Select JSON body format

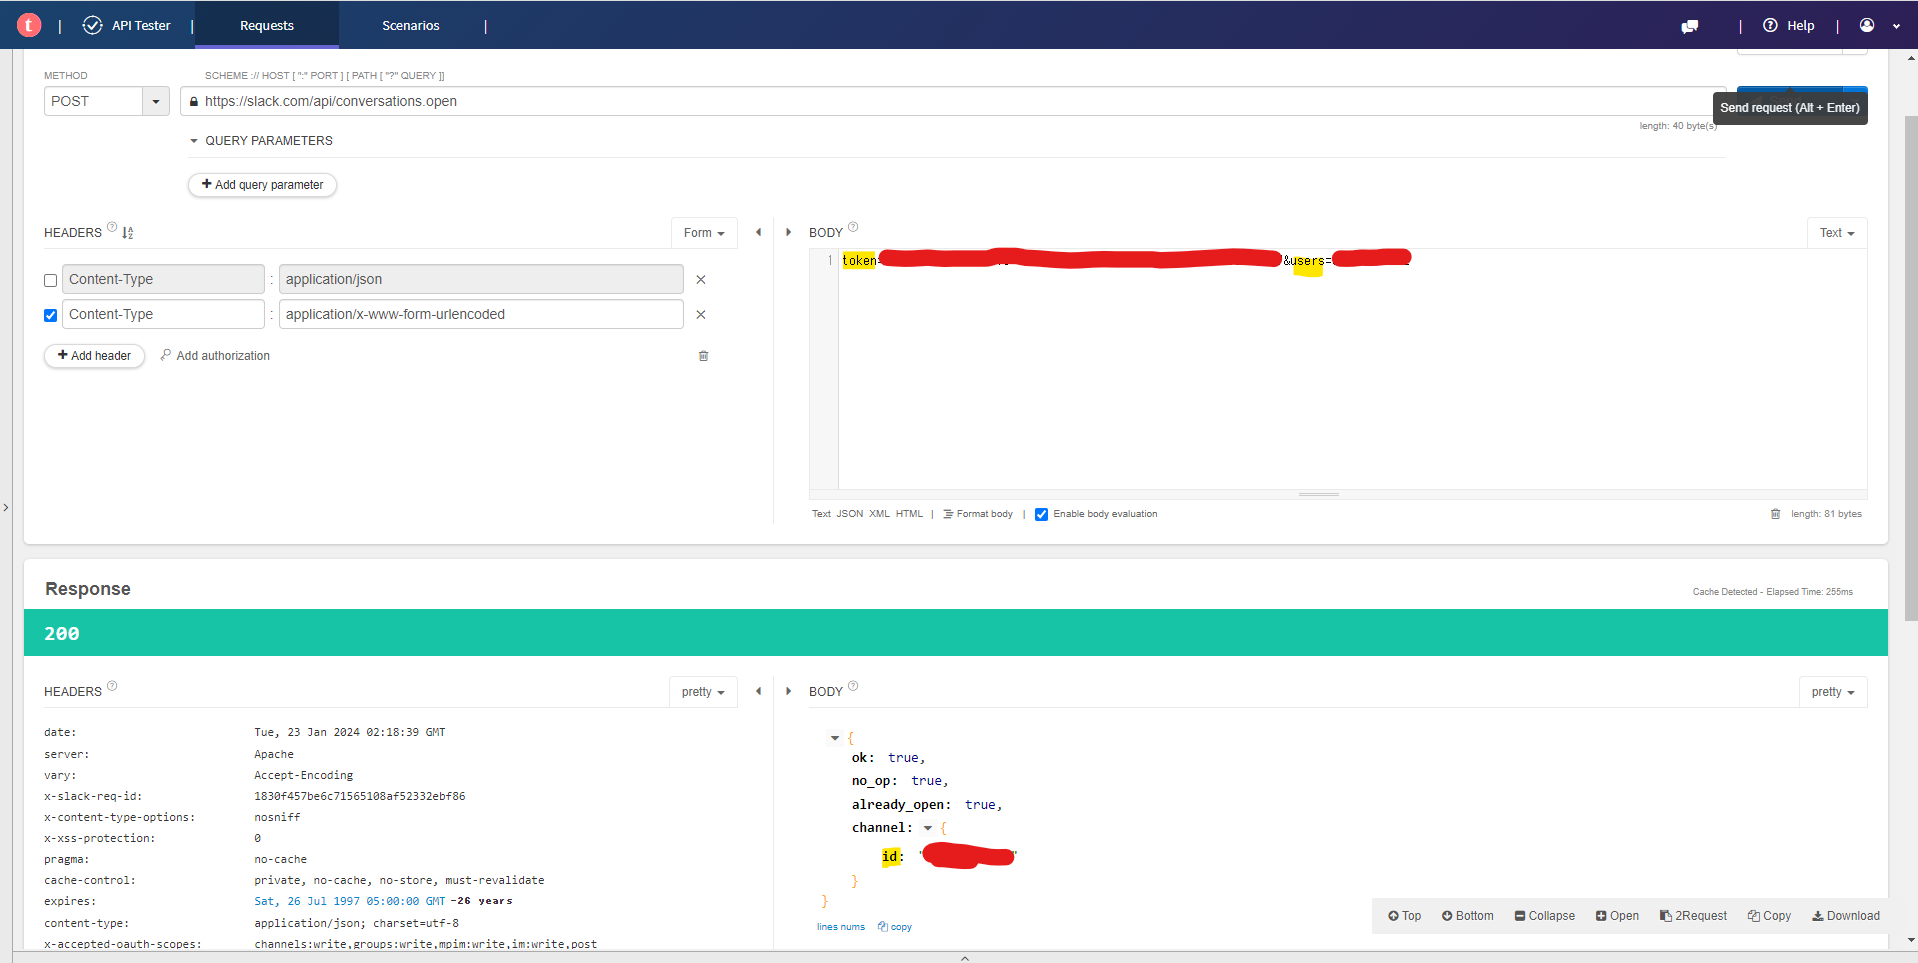click(x=849, y=514)
